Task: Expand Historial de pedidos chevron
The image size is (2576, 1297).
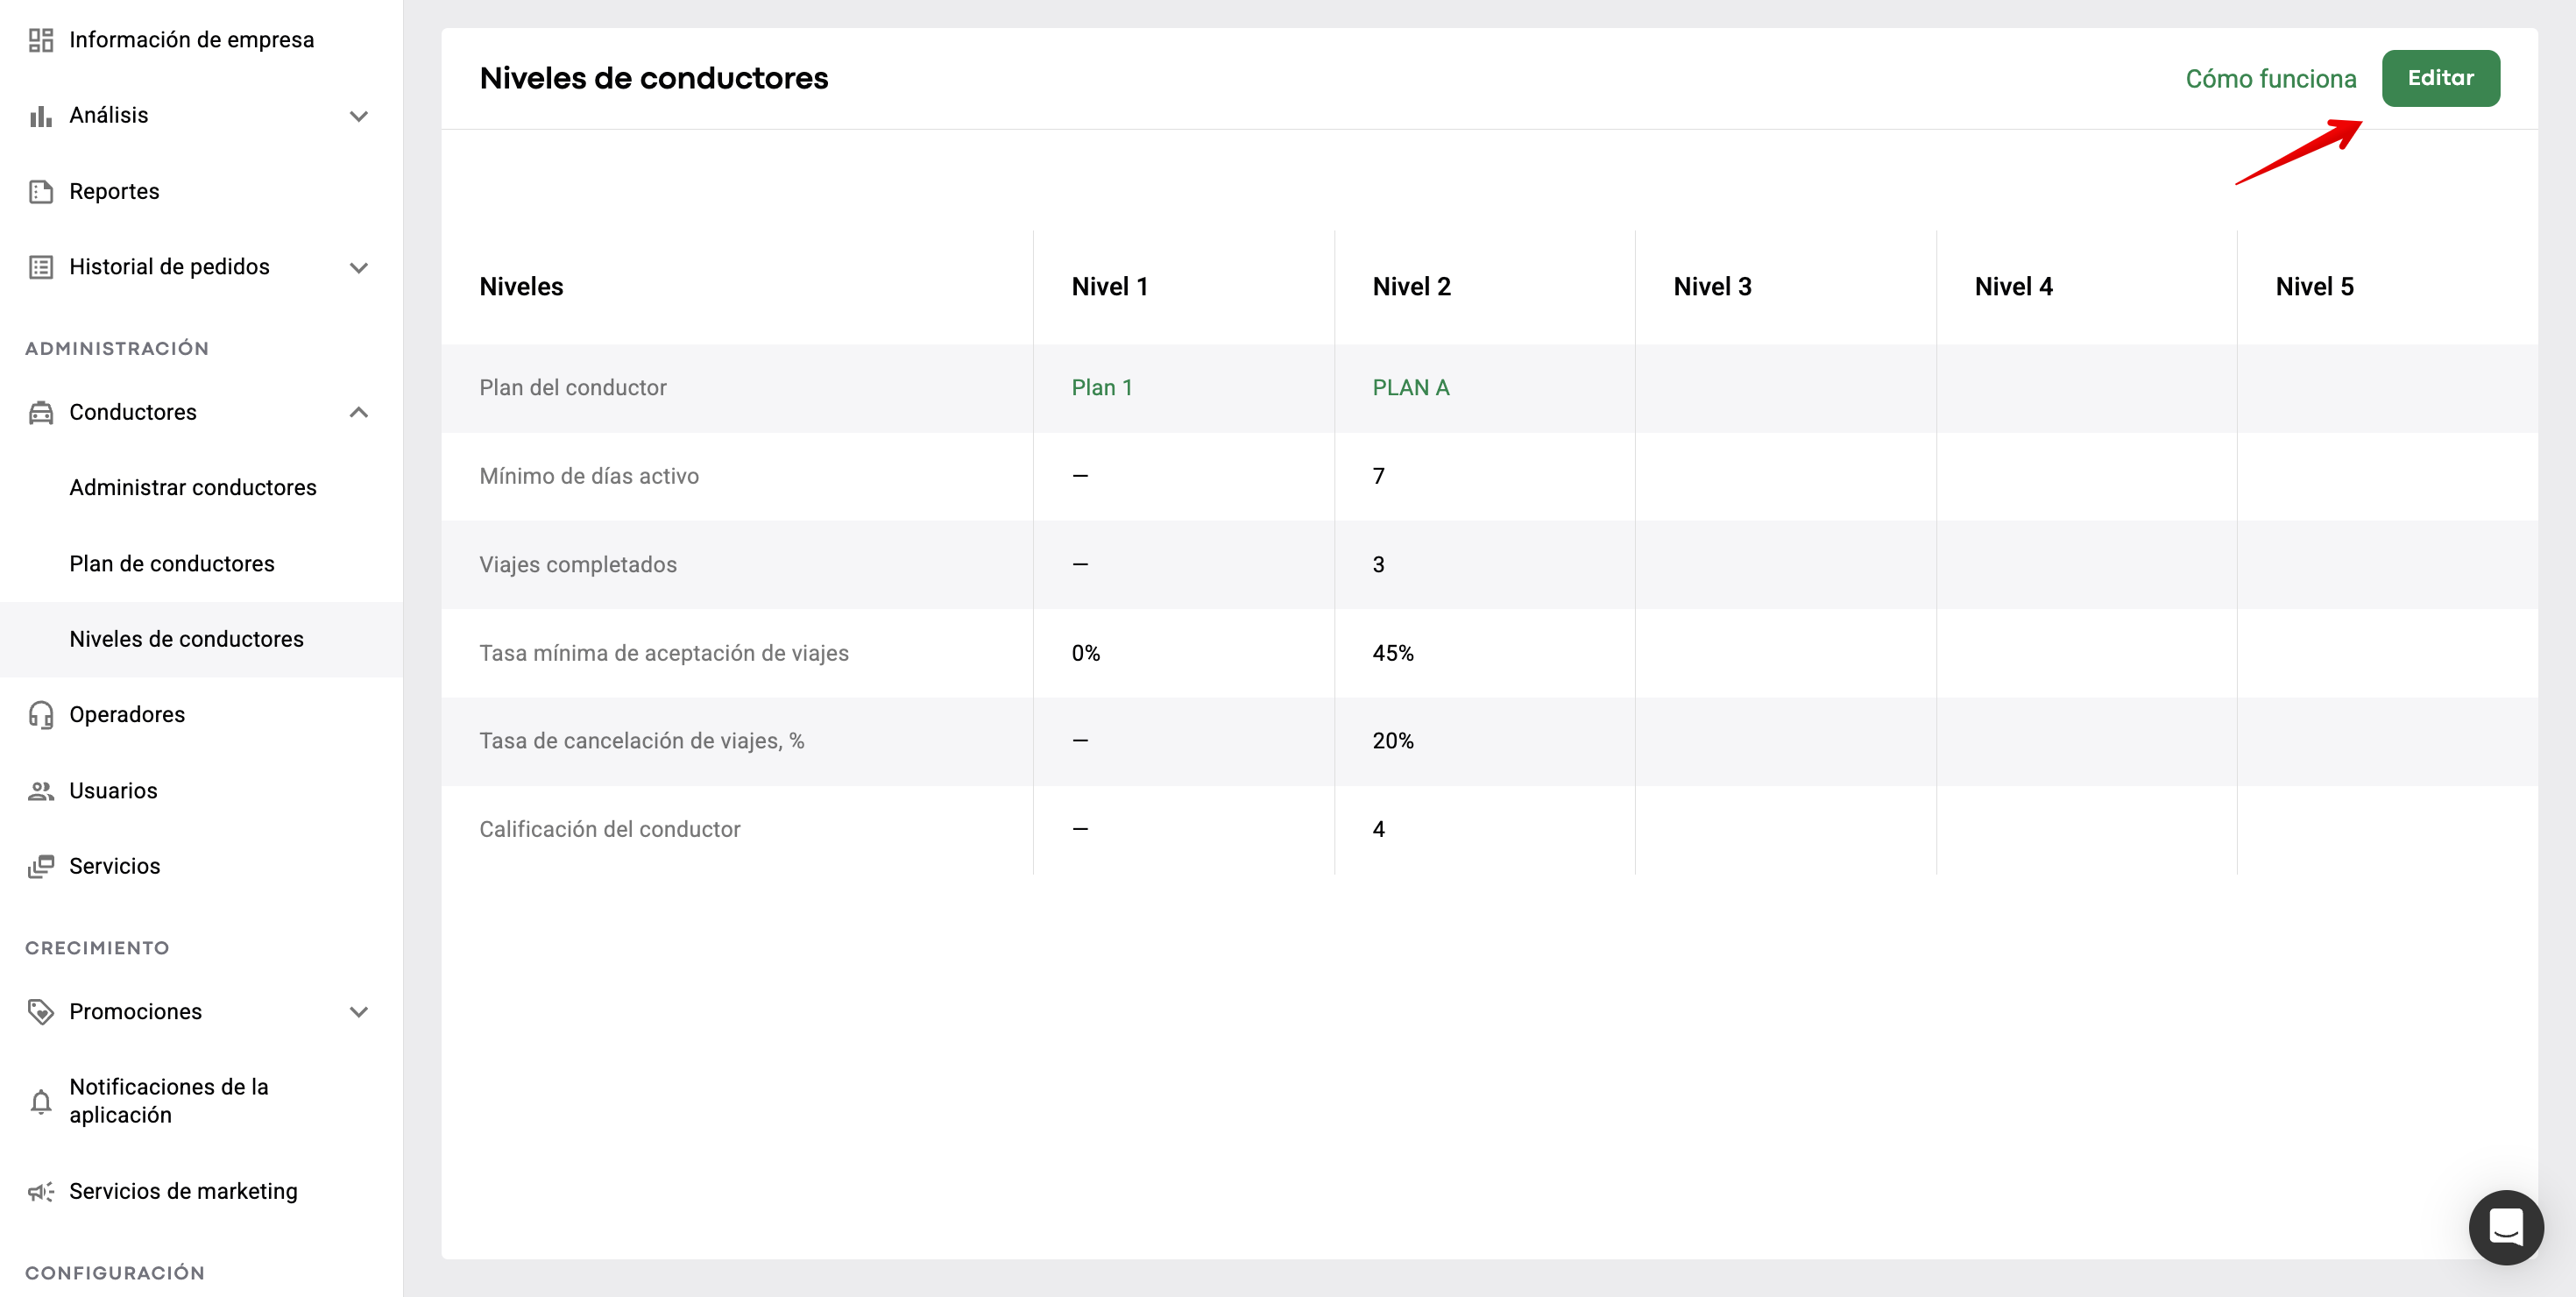Action: click(x=359, y=267)
